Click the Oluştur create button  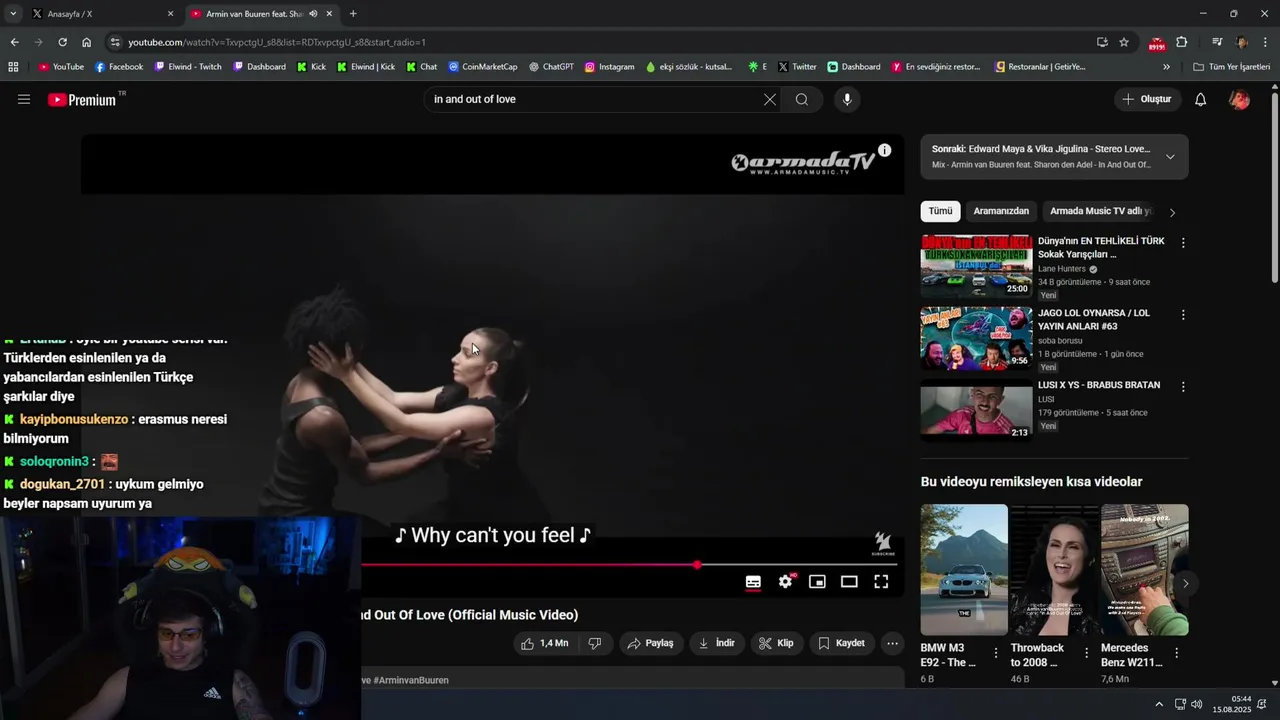click(1146, 99)
